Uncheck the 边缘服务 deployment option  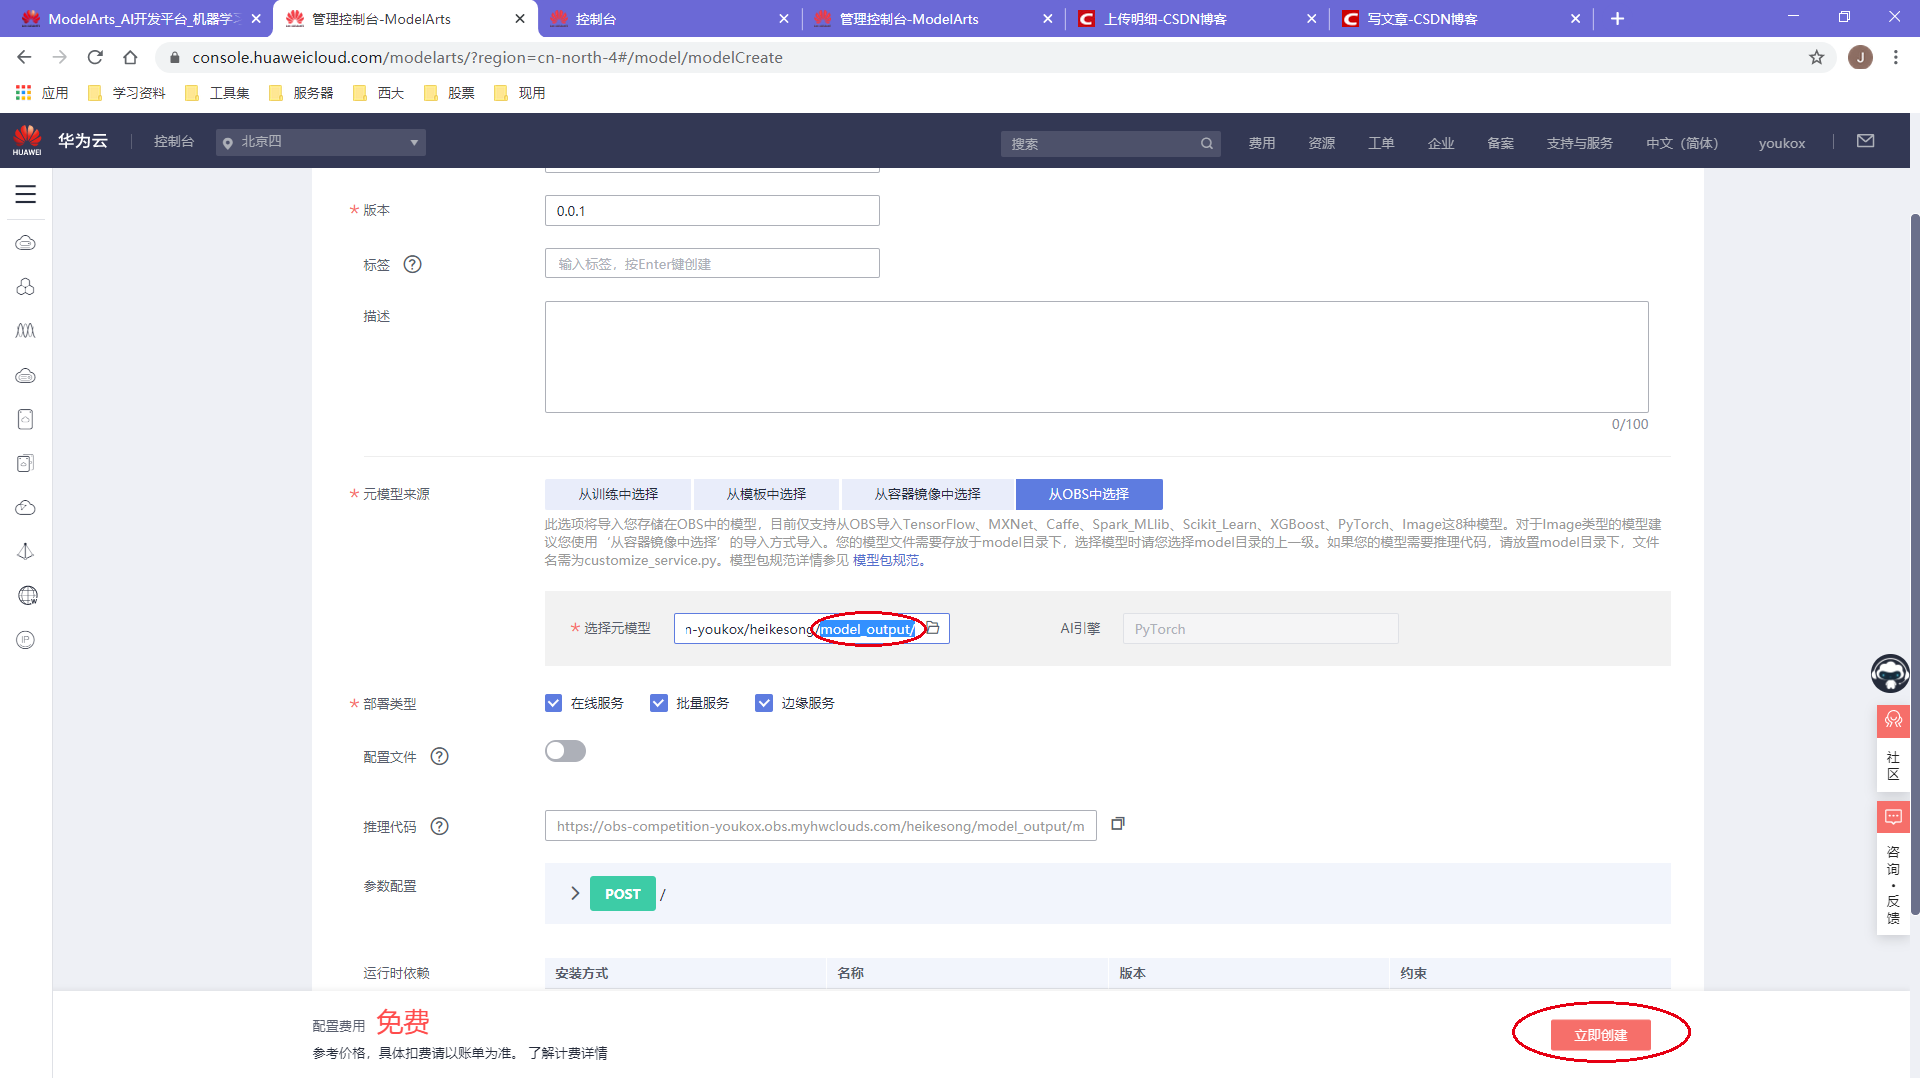click(x=765, y=702)
